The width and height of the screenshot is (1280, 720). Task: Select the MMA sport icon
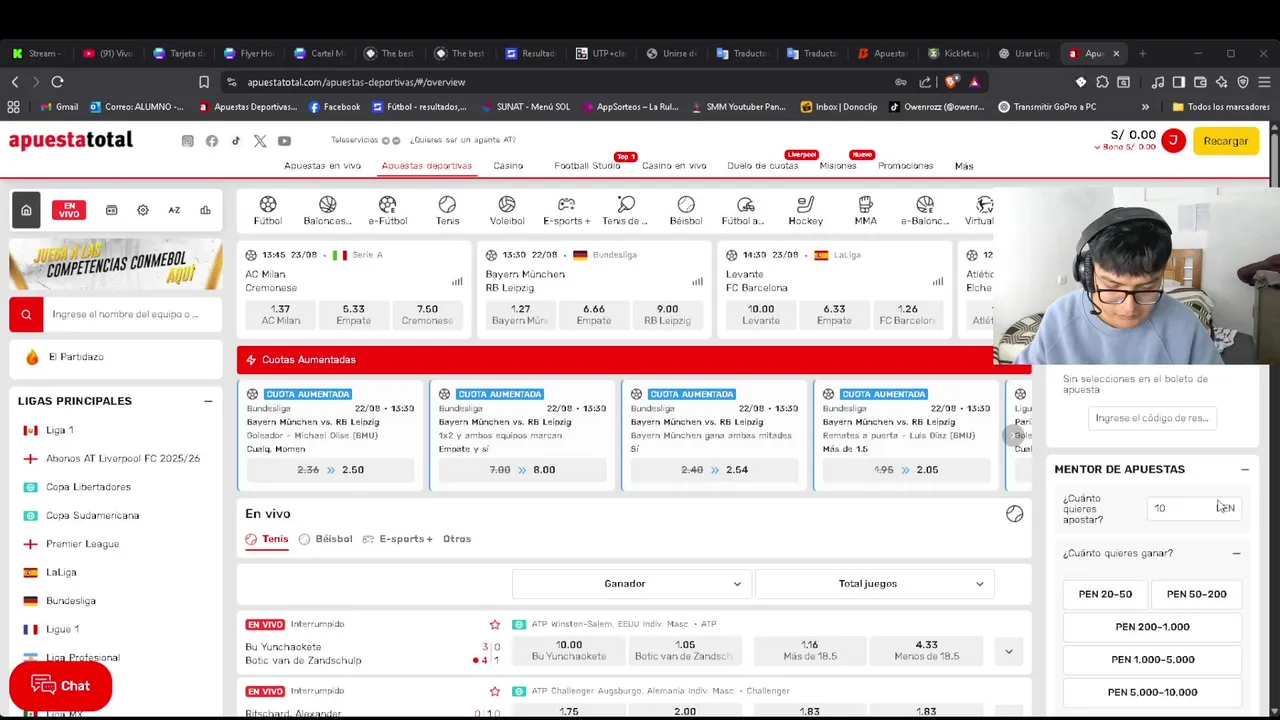(x=865, y=210)
